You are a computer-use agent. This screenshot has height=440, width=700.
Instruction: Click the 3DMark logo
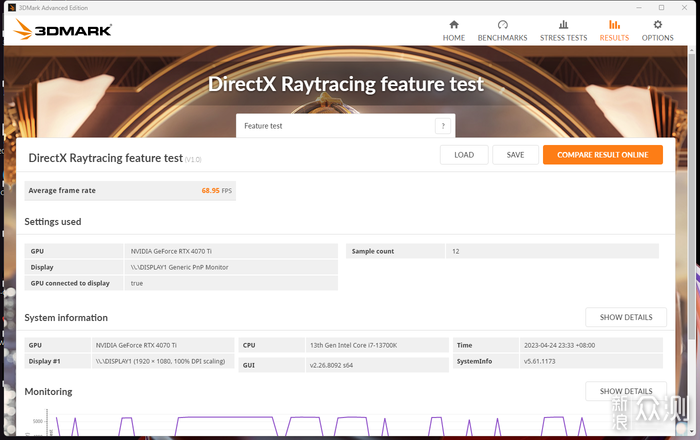click(62, 29)
